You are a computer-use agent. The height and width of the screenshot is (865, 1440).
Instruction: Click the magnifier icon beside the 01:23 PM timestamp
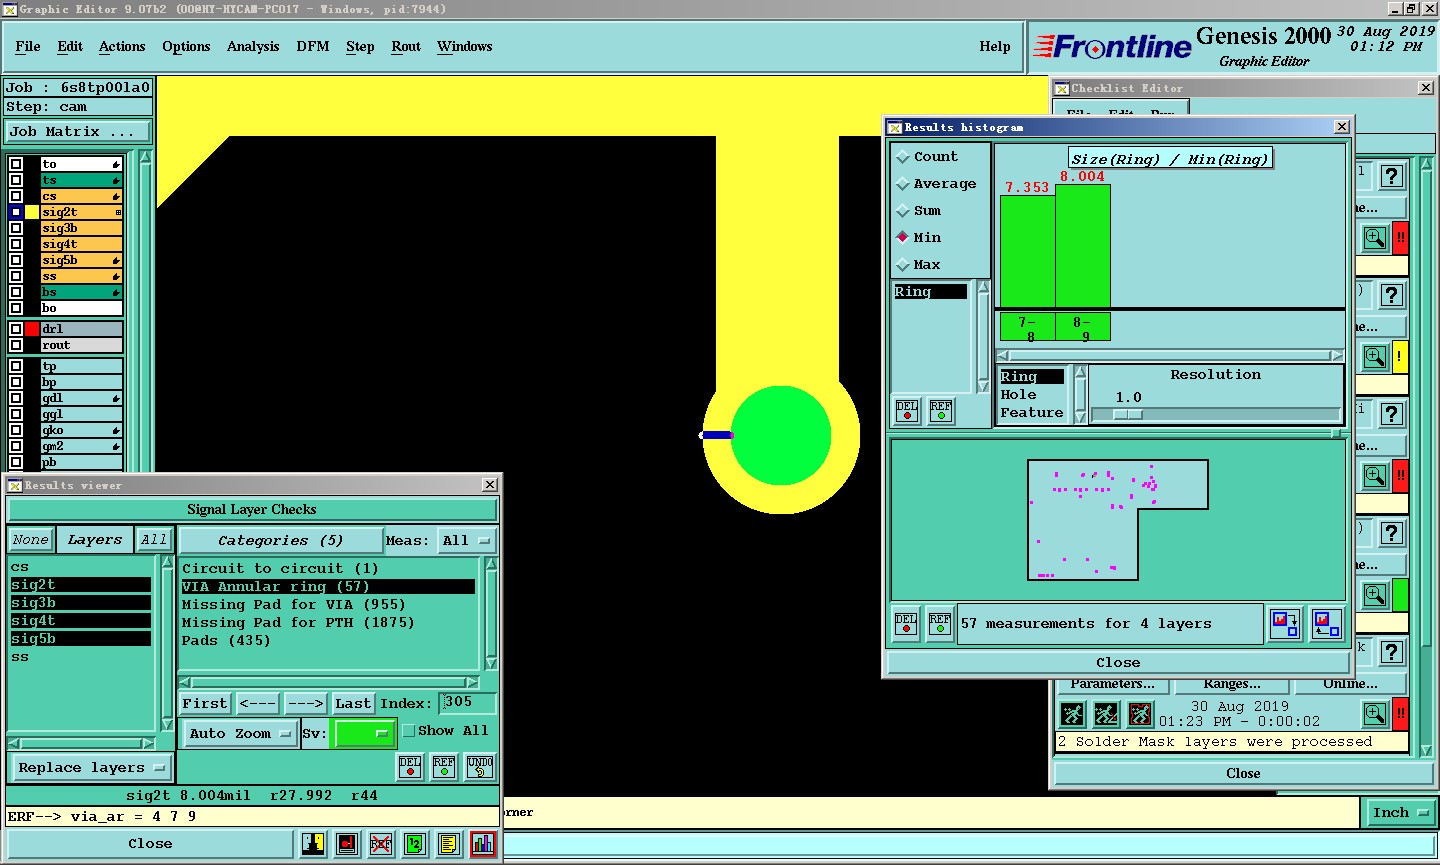(x=1375, y=714)
